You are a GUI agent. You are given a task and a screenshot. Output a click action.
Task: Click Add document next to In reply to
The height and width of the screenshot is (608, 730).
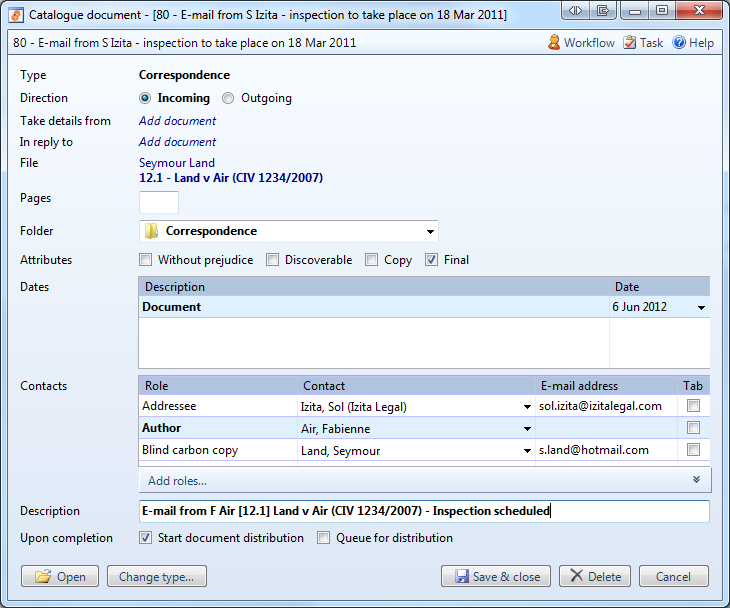(177, 142)
